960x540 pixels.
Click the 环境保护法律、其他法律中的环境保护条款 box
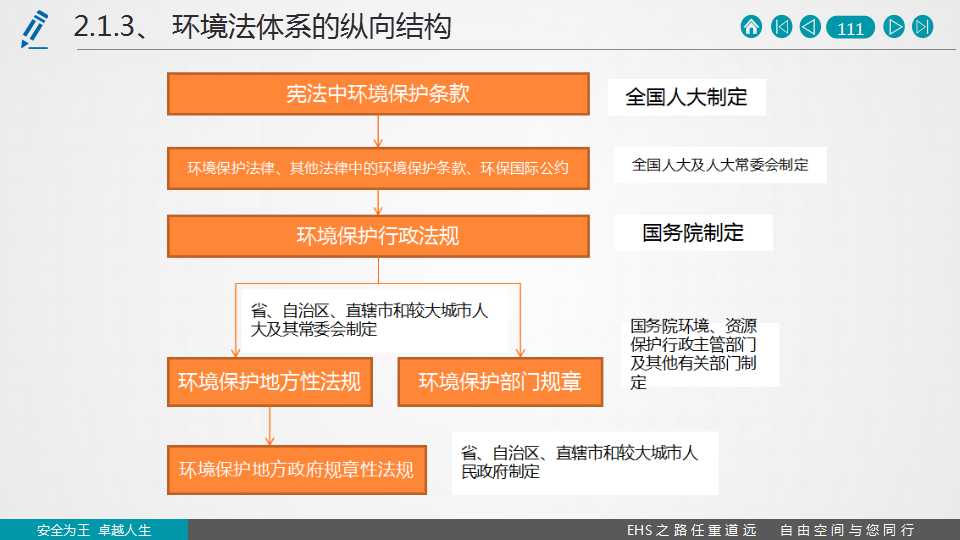click(378, 168)
